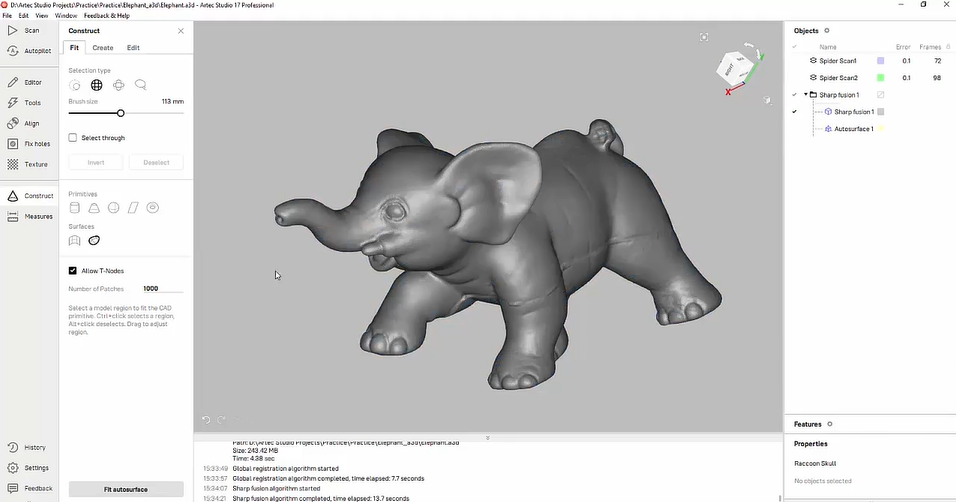Open the Autopilot mode
956x502 pixels.
29,51
